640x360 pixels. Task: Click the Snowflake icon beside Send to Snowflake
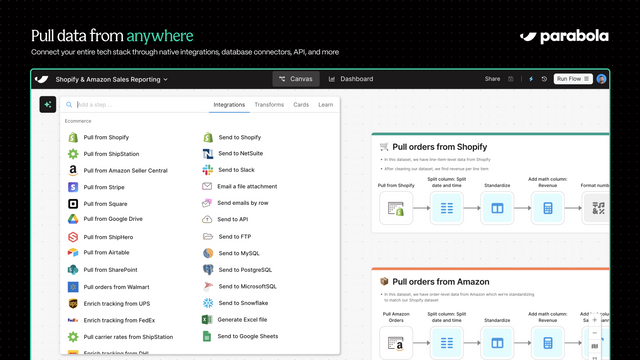tap(208, 303)
